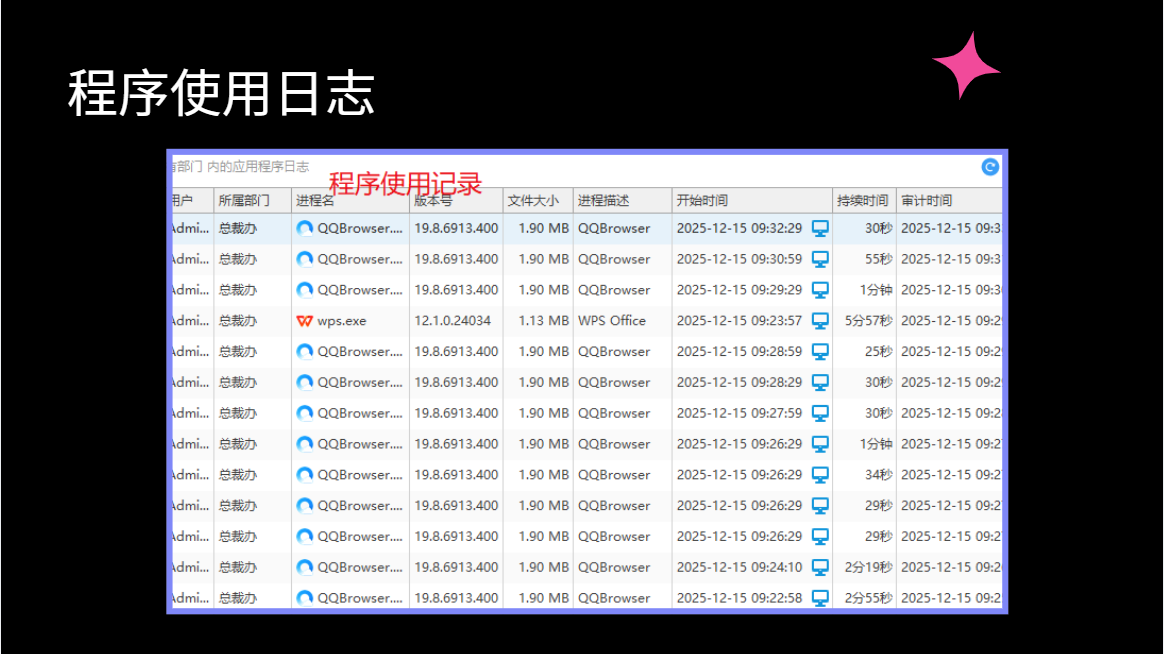Select version cell 12.1.0.24034
This screenshot has height=654, width=1164.
[x=453, y=321]
